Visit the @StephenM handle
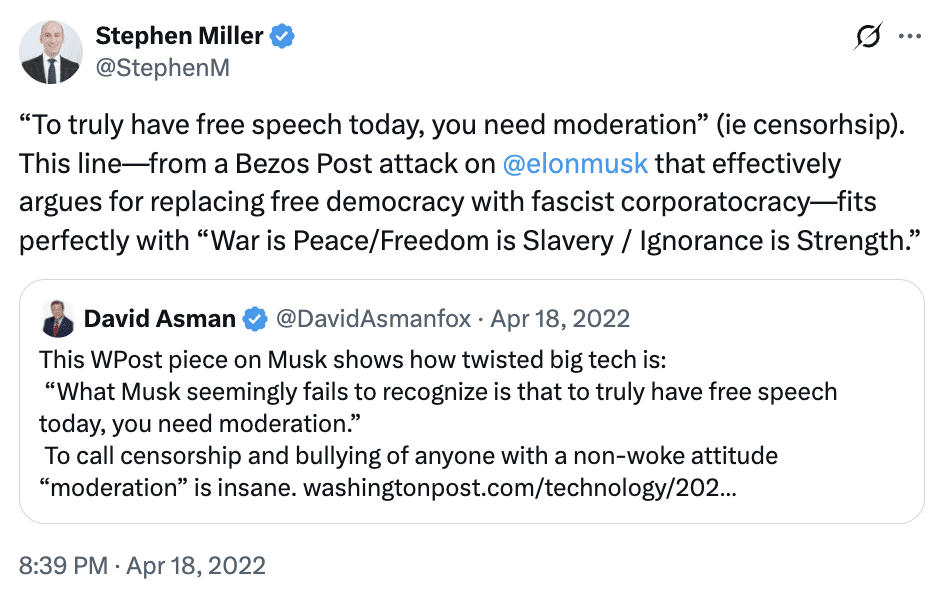Screen dimensions: 946x600 pyautogui.click(x=163, y=68)
